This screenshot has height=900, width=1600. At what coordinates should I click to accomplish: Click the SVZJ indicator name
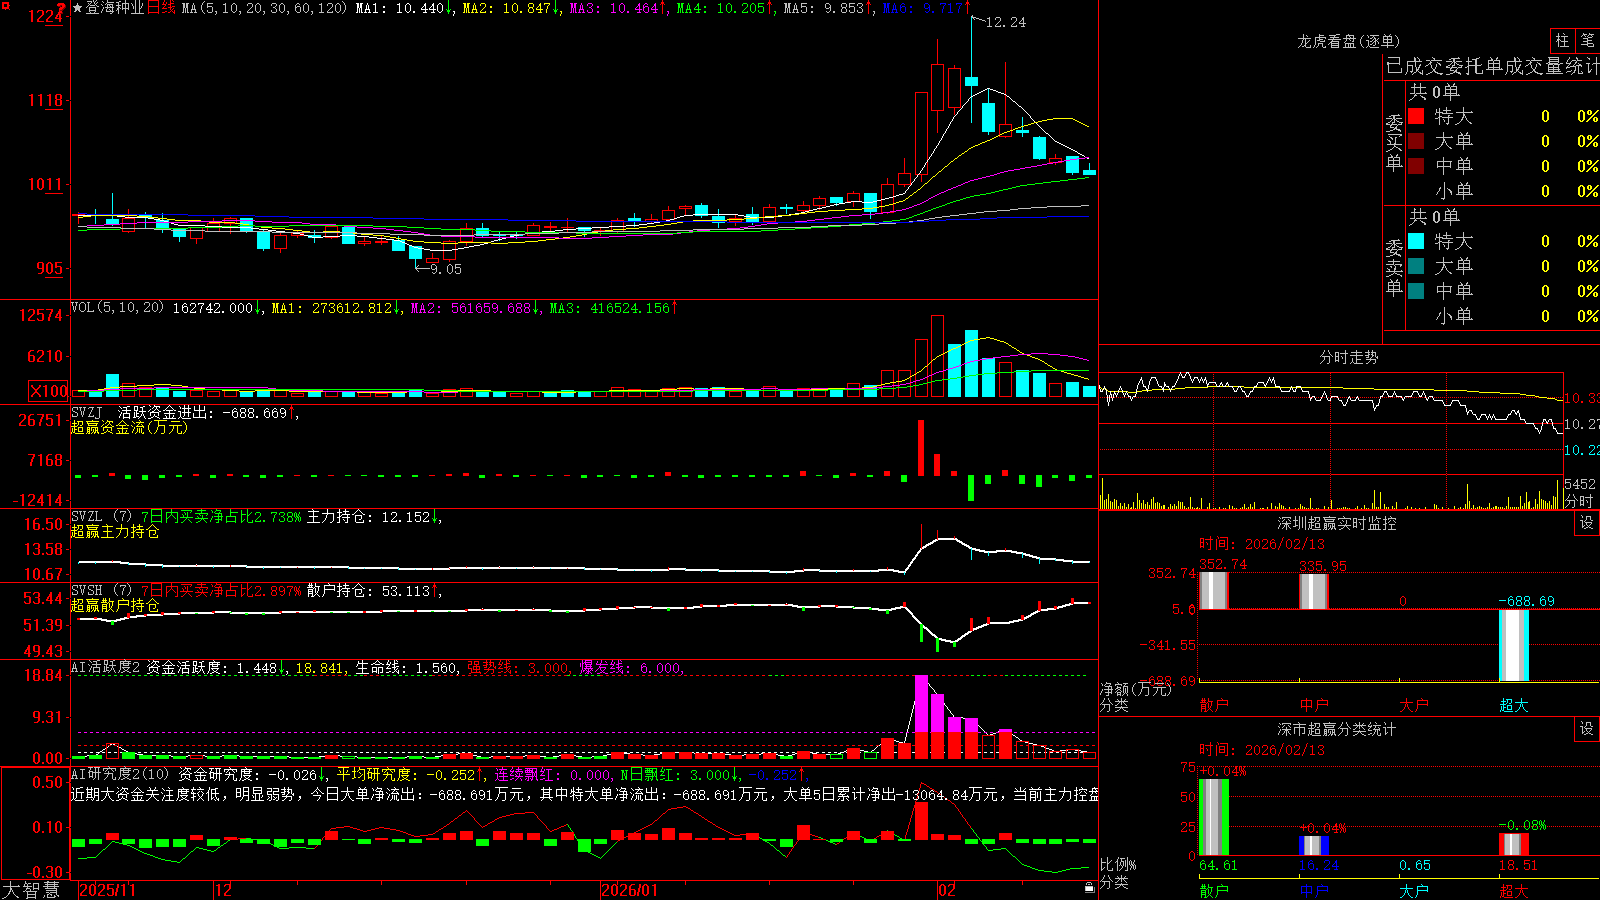pyautogui.click(x=87, y=412)
